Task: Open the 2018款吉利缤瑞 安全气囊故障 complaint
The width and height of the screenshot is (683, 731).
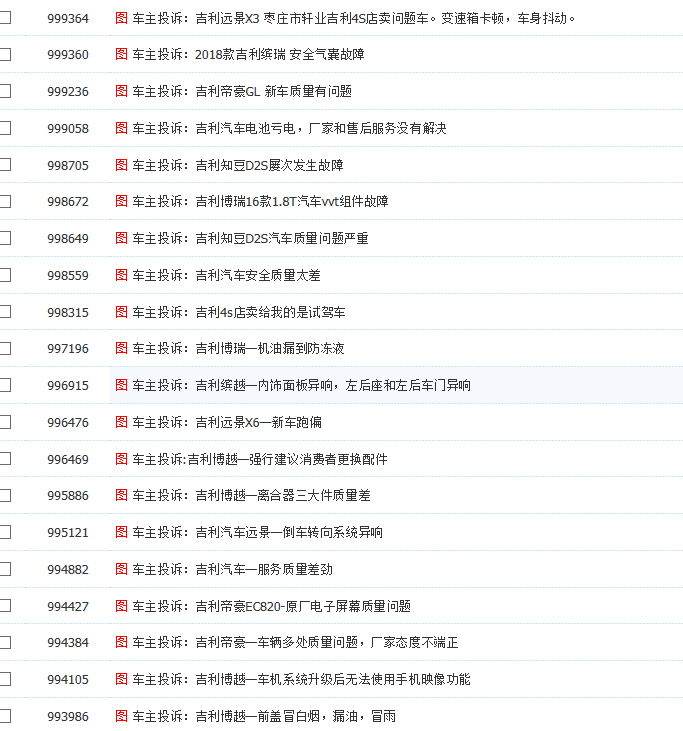Action: click(248, 54)
